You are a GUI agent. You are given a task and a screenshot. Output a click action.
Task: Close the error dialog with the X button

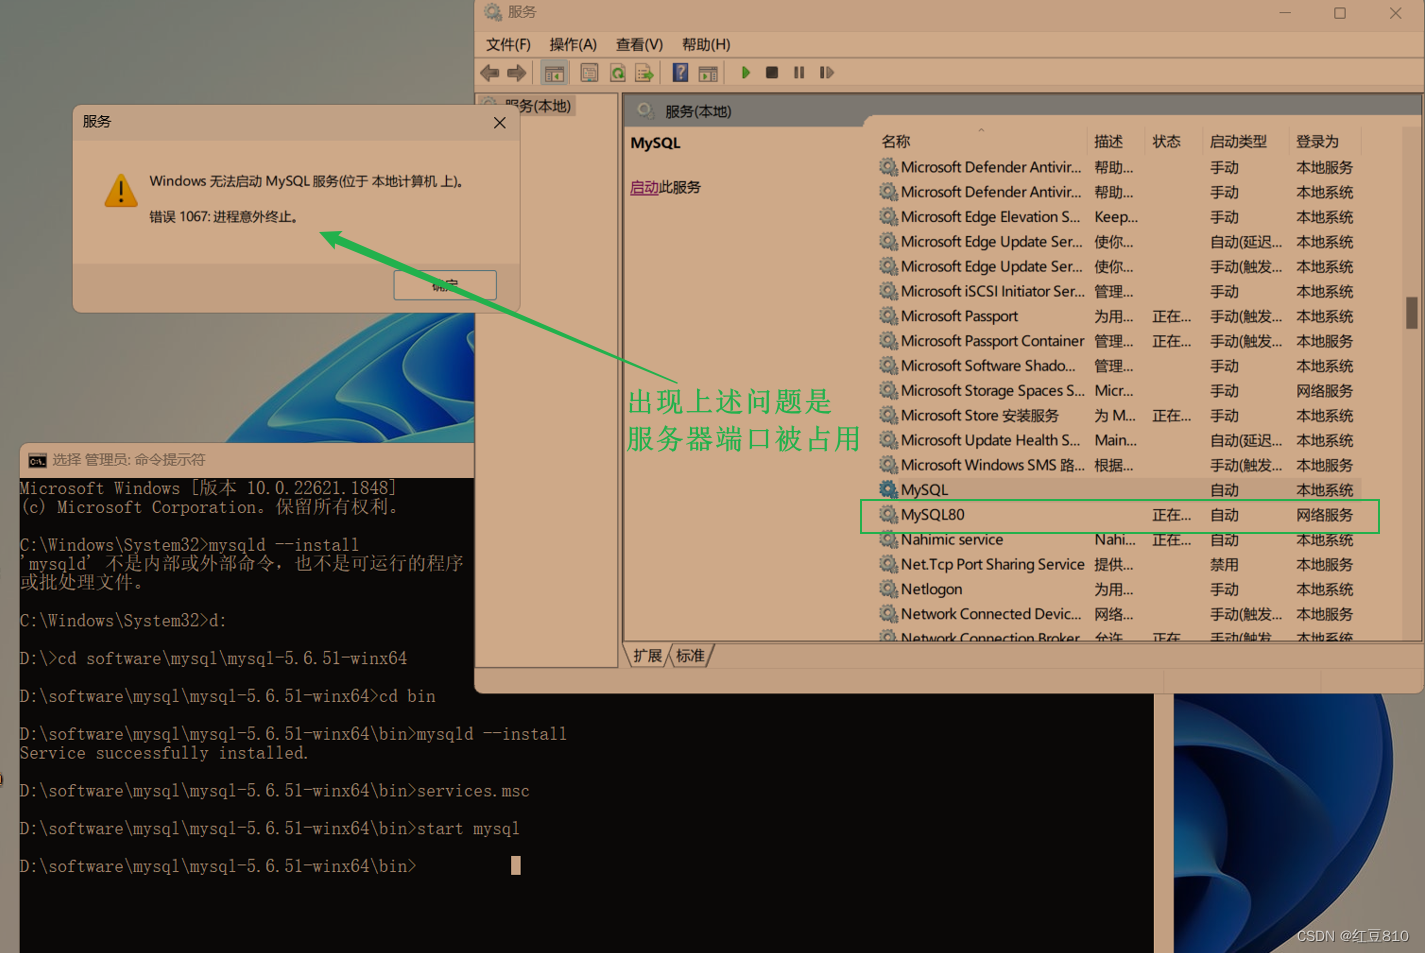(x=500, y=122)
